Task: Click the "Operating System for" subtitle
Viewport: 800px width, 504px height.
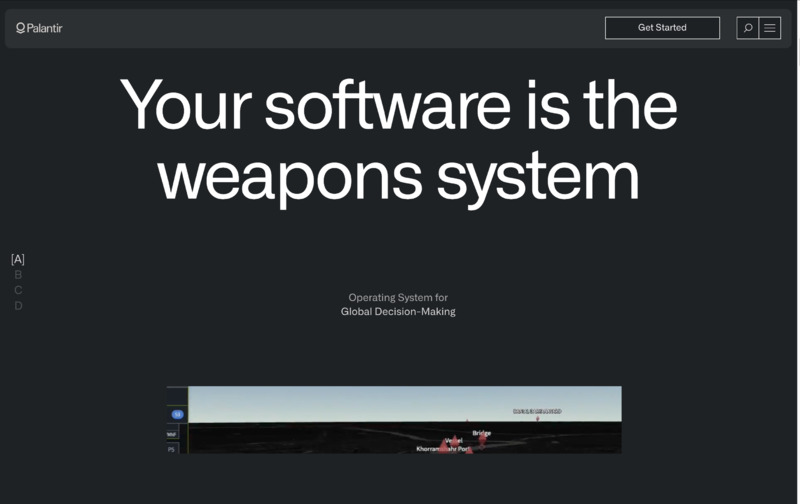Action: click(398, 297)
